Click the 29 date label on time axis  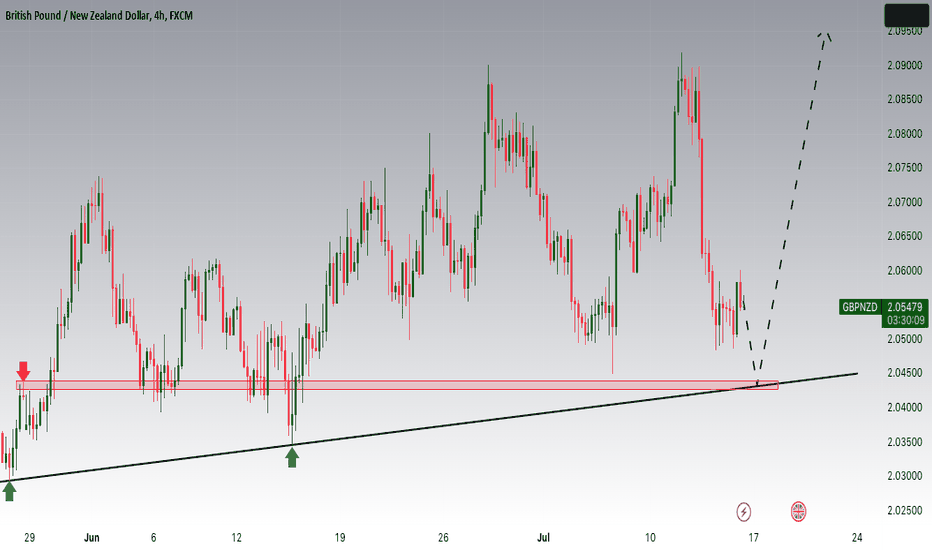[30, 538]
